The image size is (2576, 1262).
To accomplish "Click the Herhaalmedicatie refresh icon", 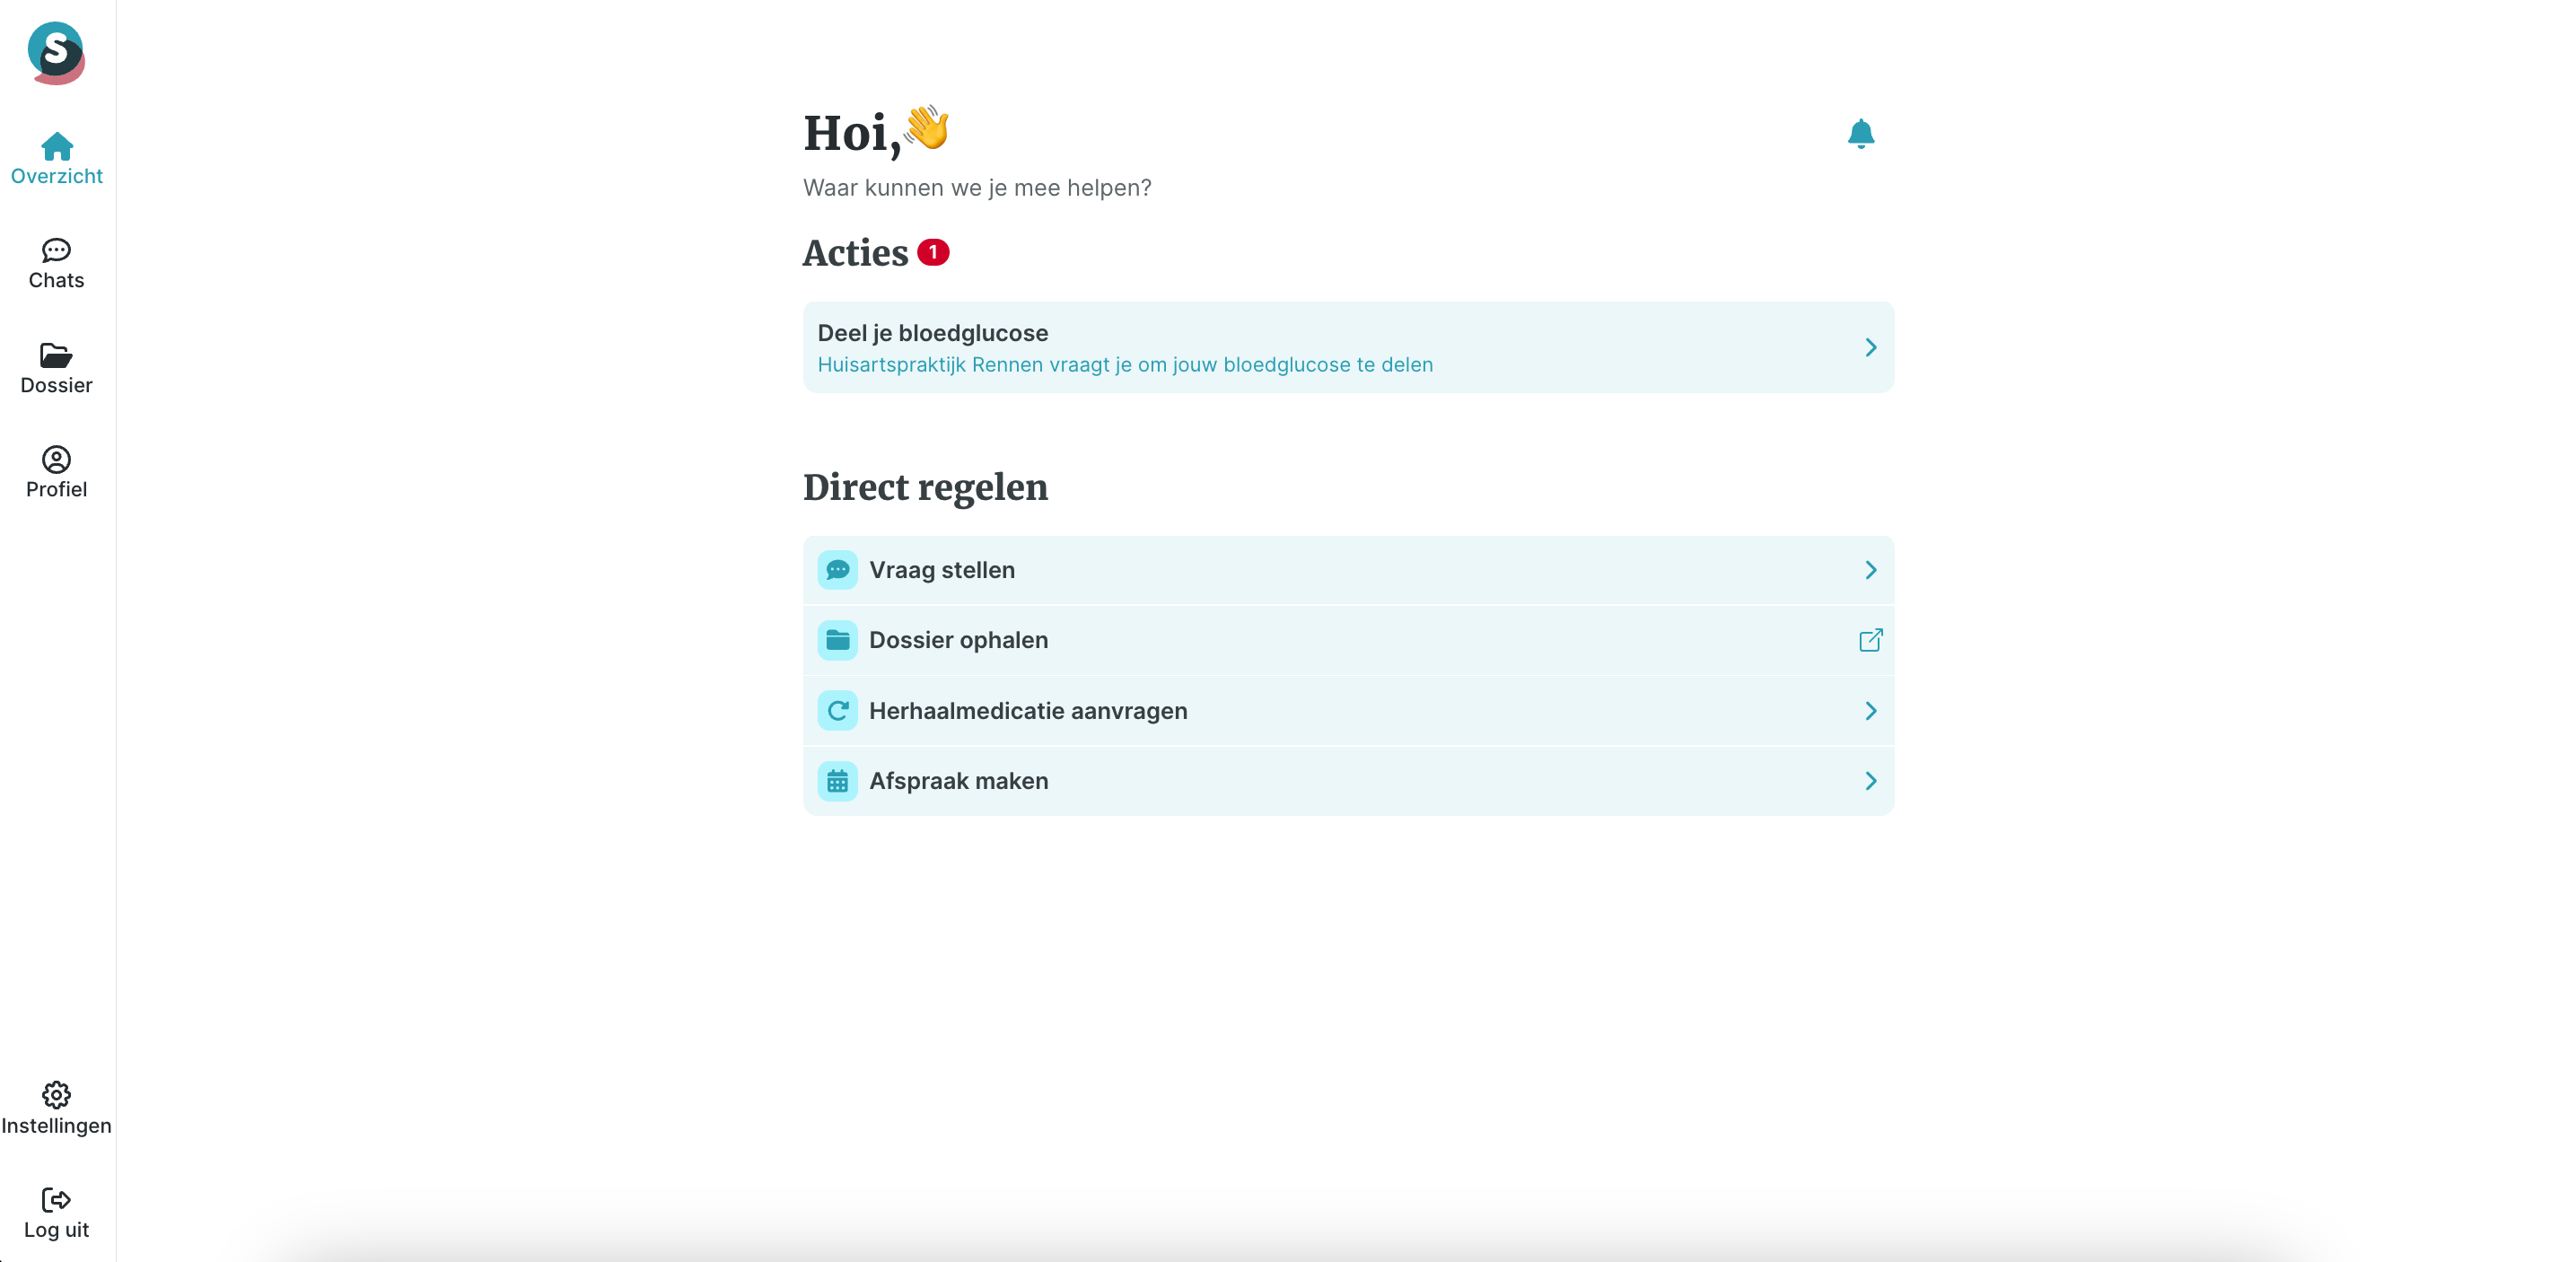I will (x=837, y=711).
